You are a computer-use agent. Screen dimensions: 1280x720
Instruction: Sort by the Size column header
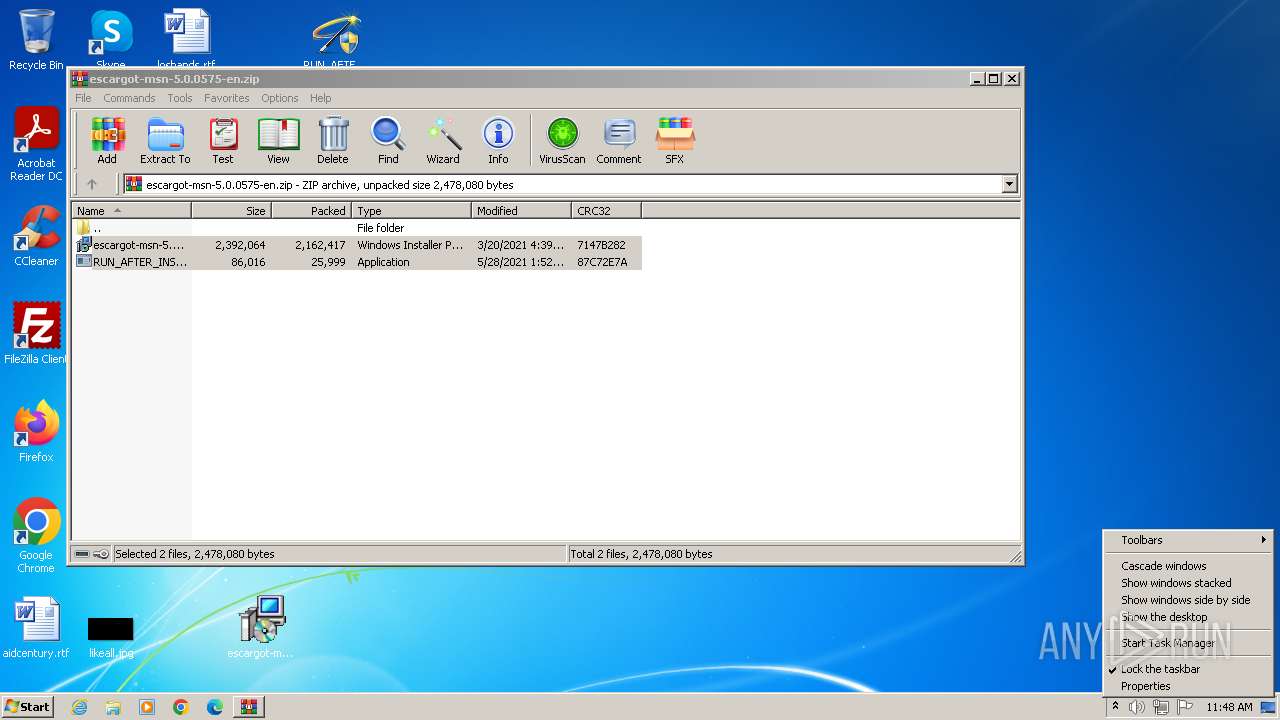pyautogui.click(x=232, y=211)
